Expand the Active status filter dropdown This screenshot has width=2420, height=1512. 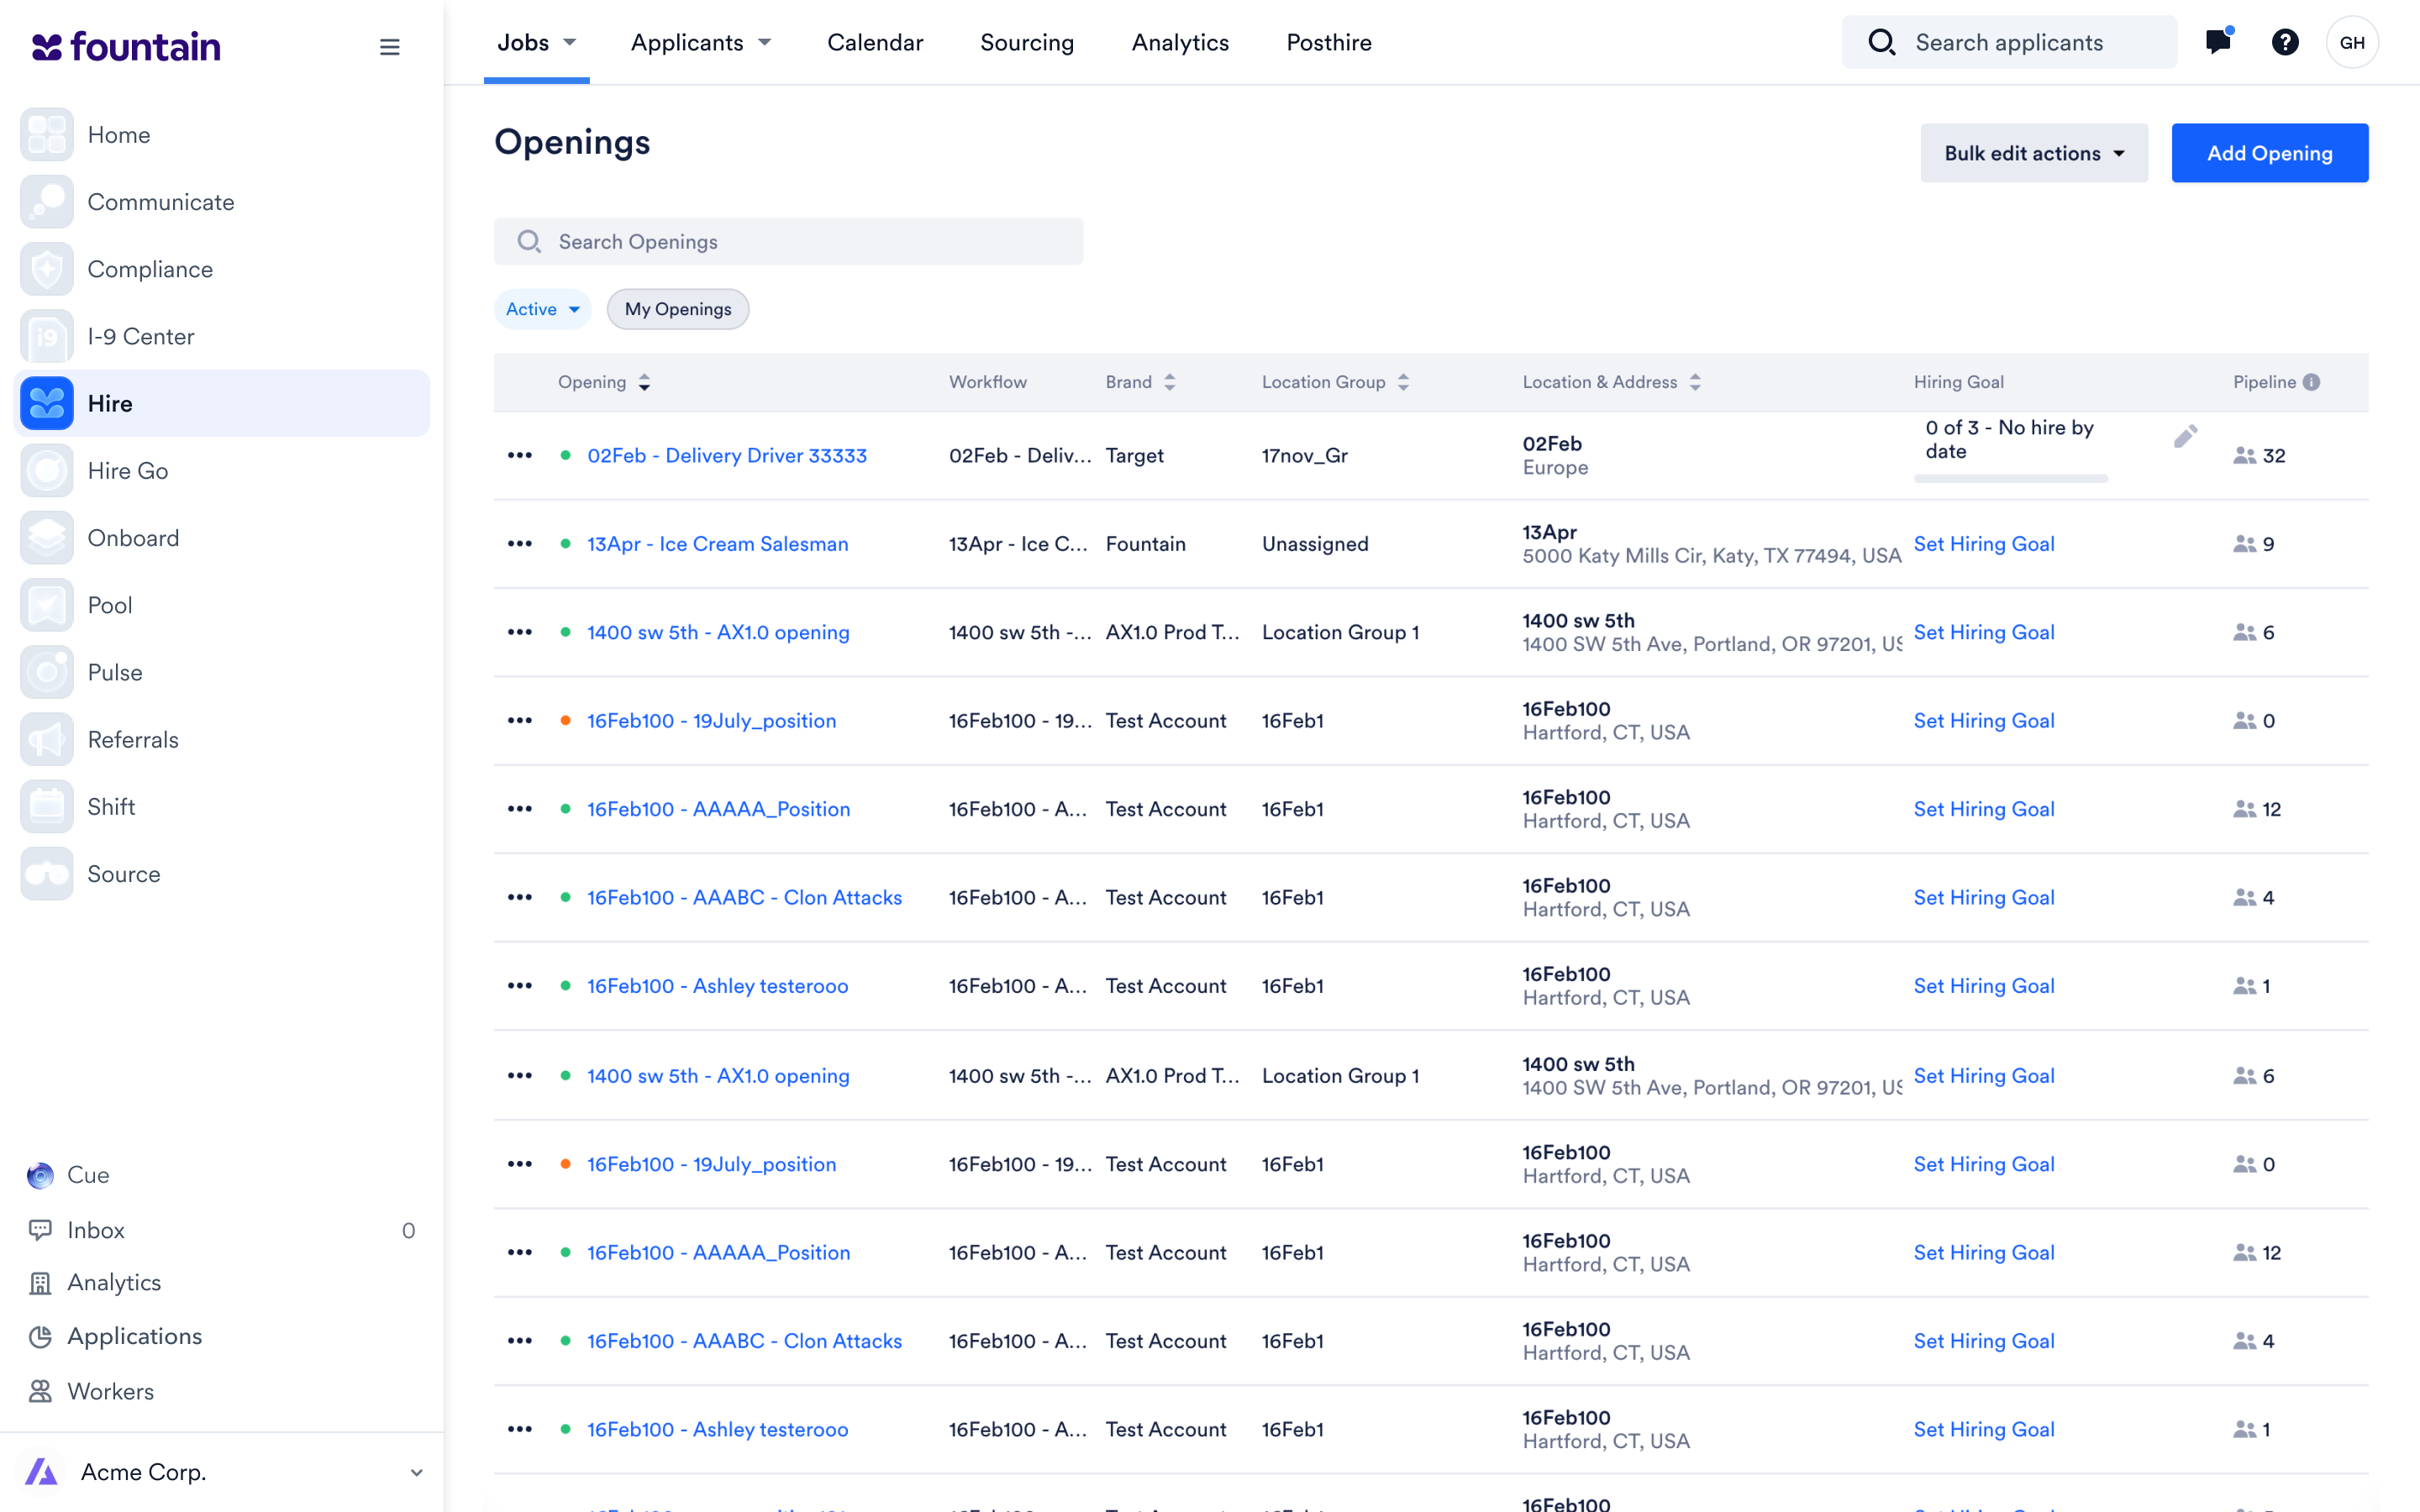(x=542, y=309)
